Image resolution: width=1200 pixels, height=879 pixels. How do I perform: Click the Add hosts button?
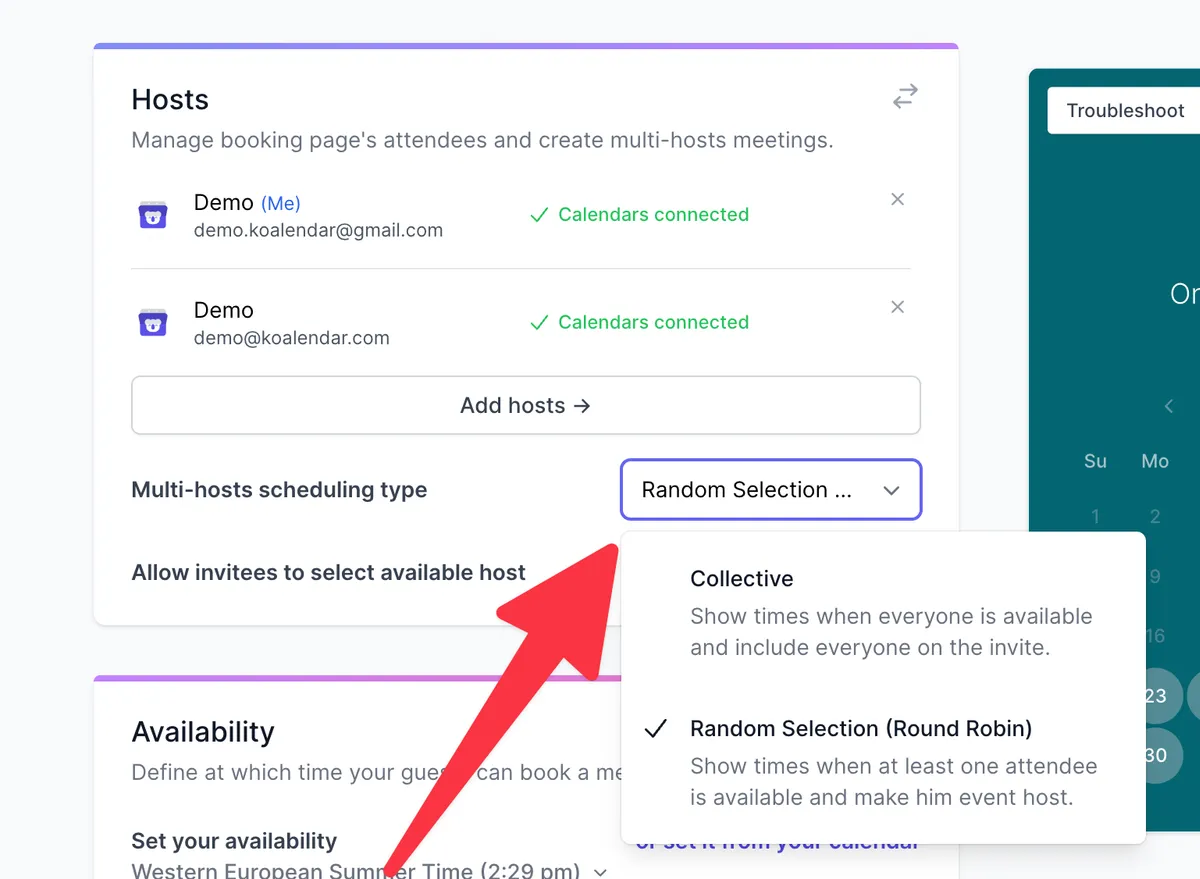(526, 405)
